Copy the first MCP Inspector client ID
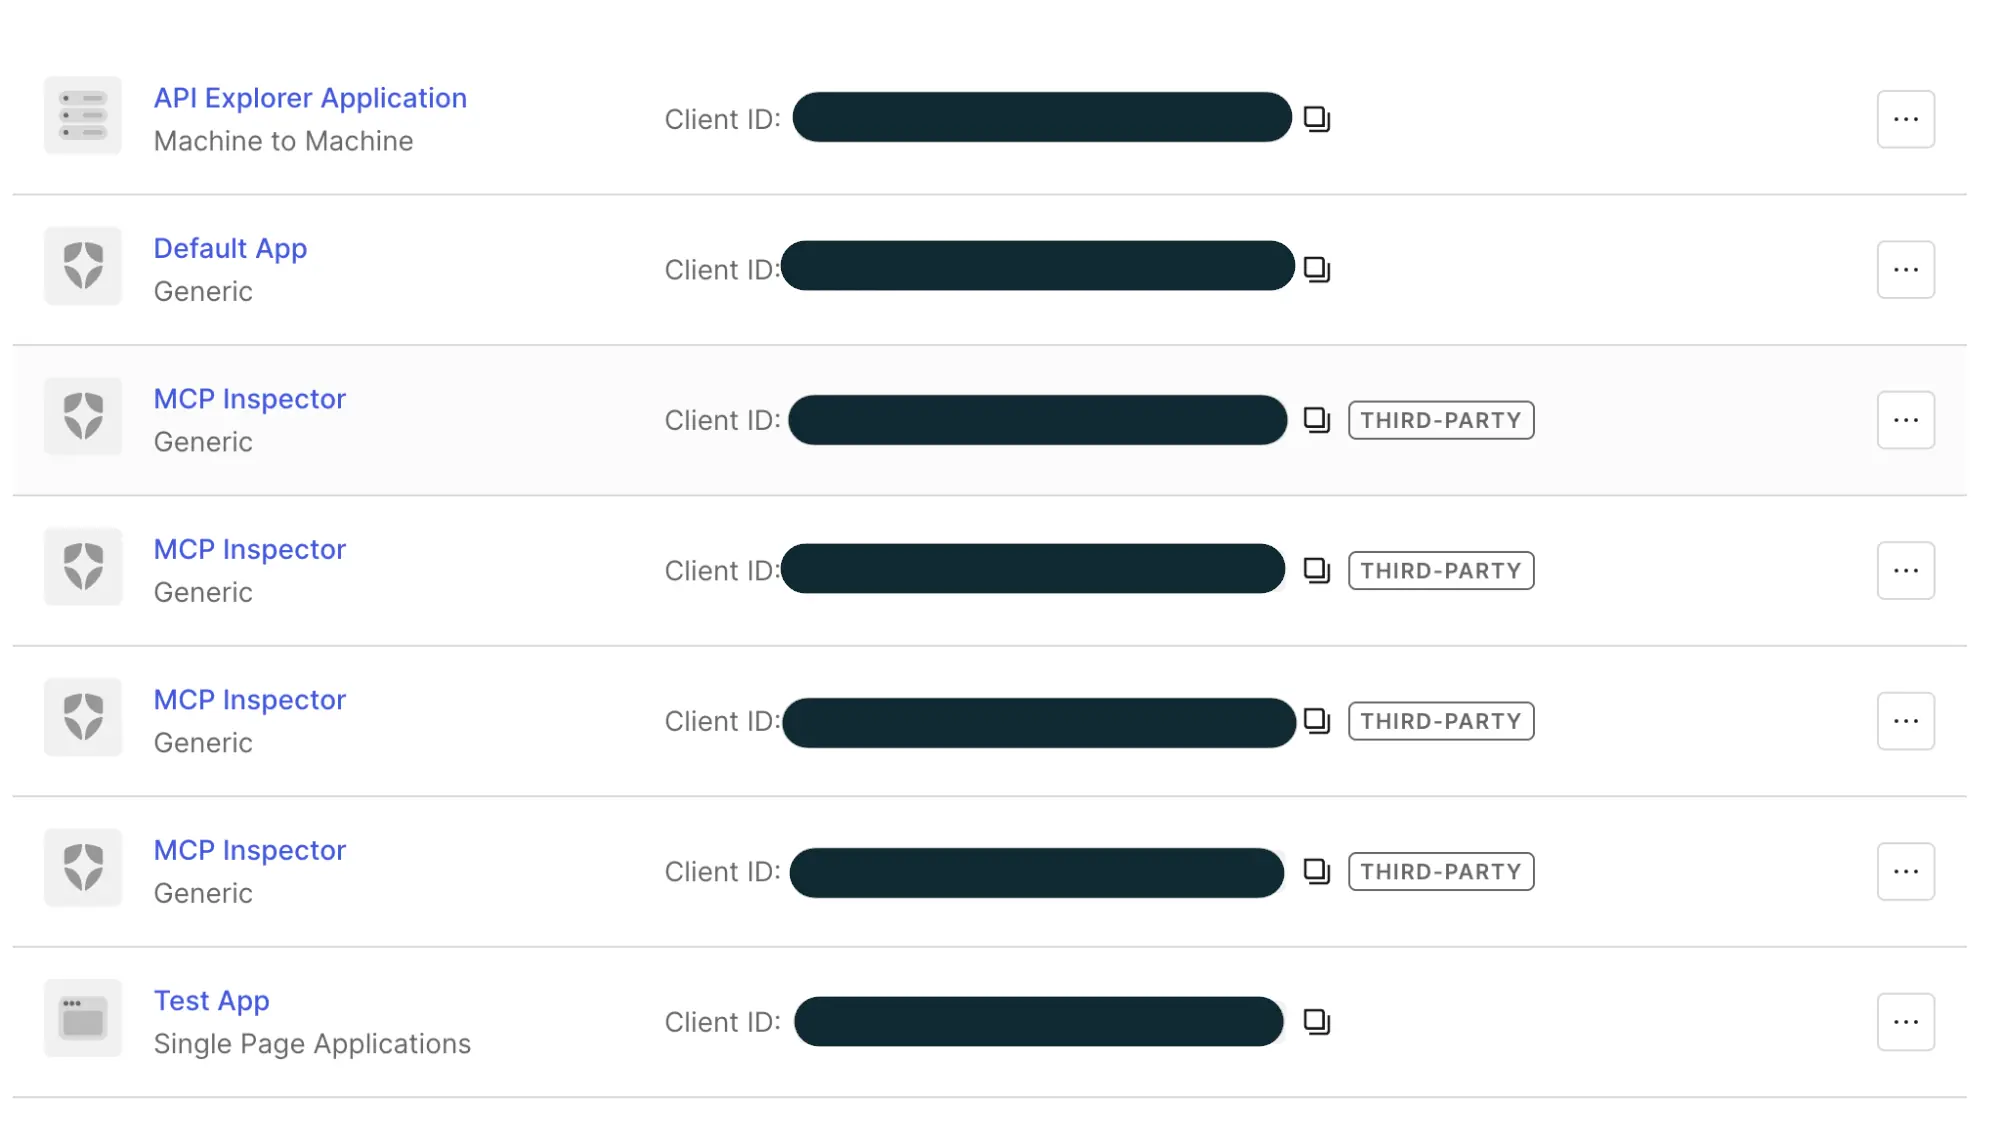Viewport: 1999px width, 1132px height. (x=1318, y=419)
